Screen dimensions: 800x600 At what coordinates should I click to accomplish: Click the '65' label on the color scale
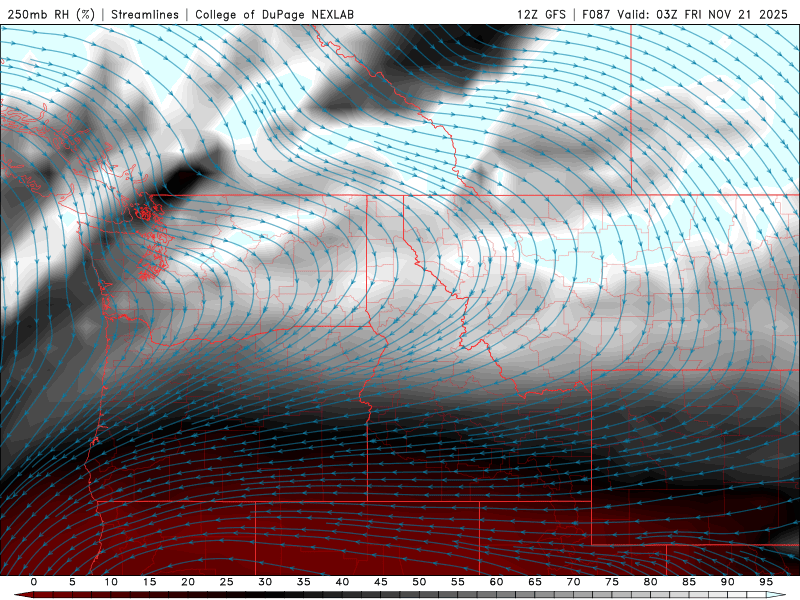[535, 582]
